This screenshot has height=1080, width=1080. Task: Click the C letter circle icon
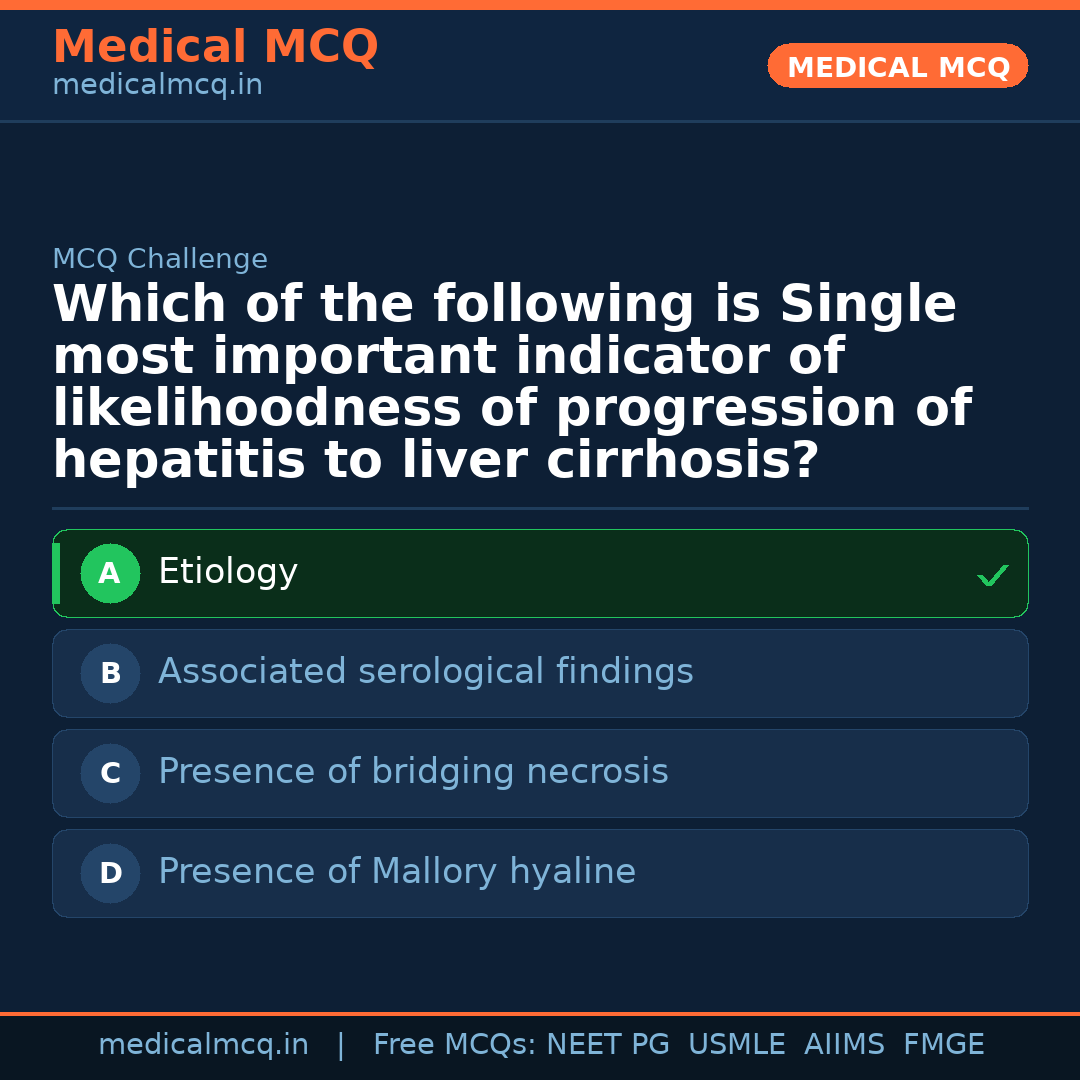pyautogui.click(x=110, y=774)
